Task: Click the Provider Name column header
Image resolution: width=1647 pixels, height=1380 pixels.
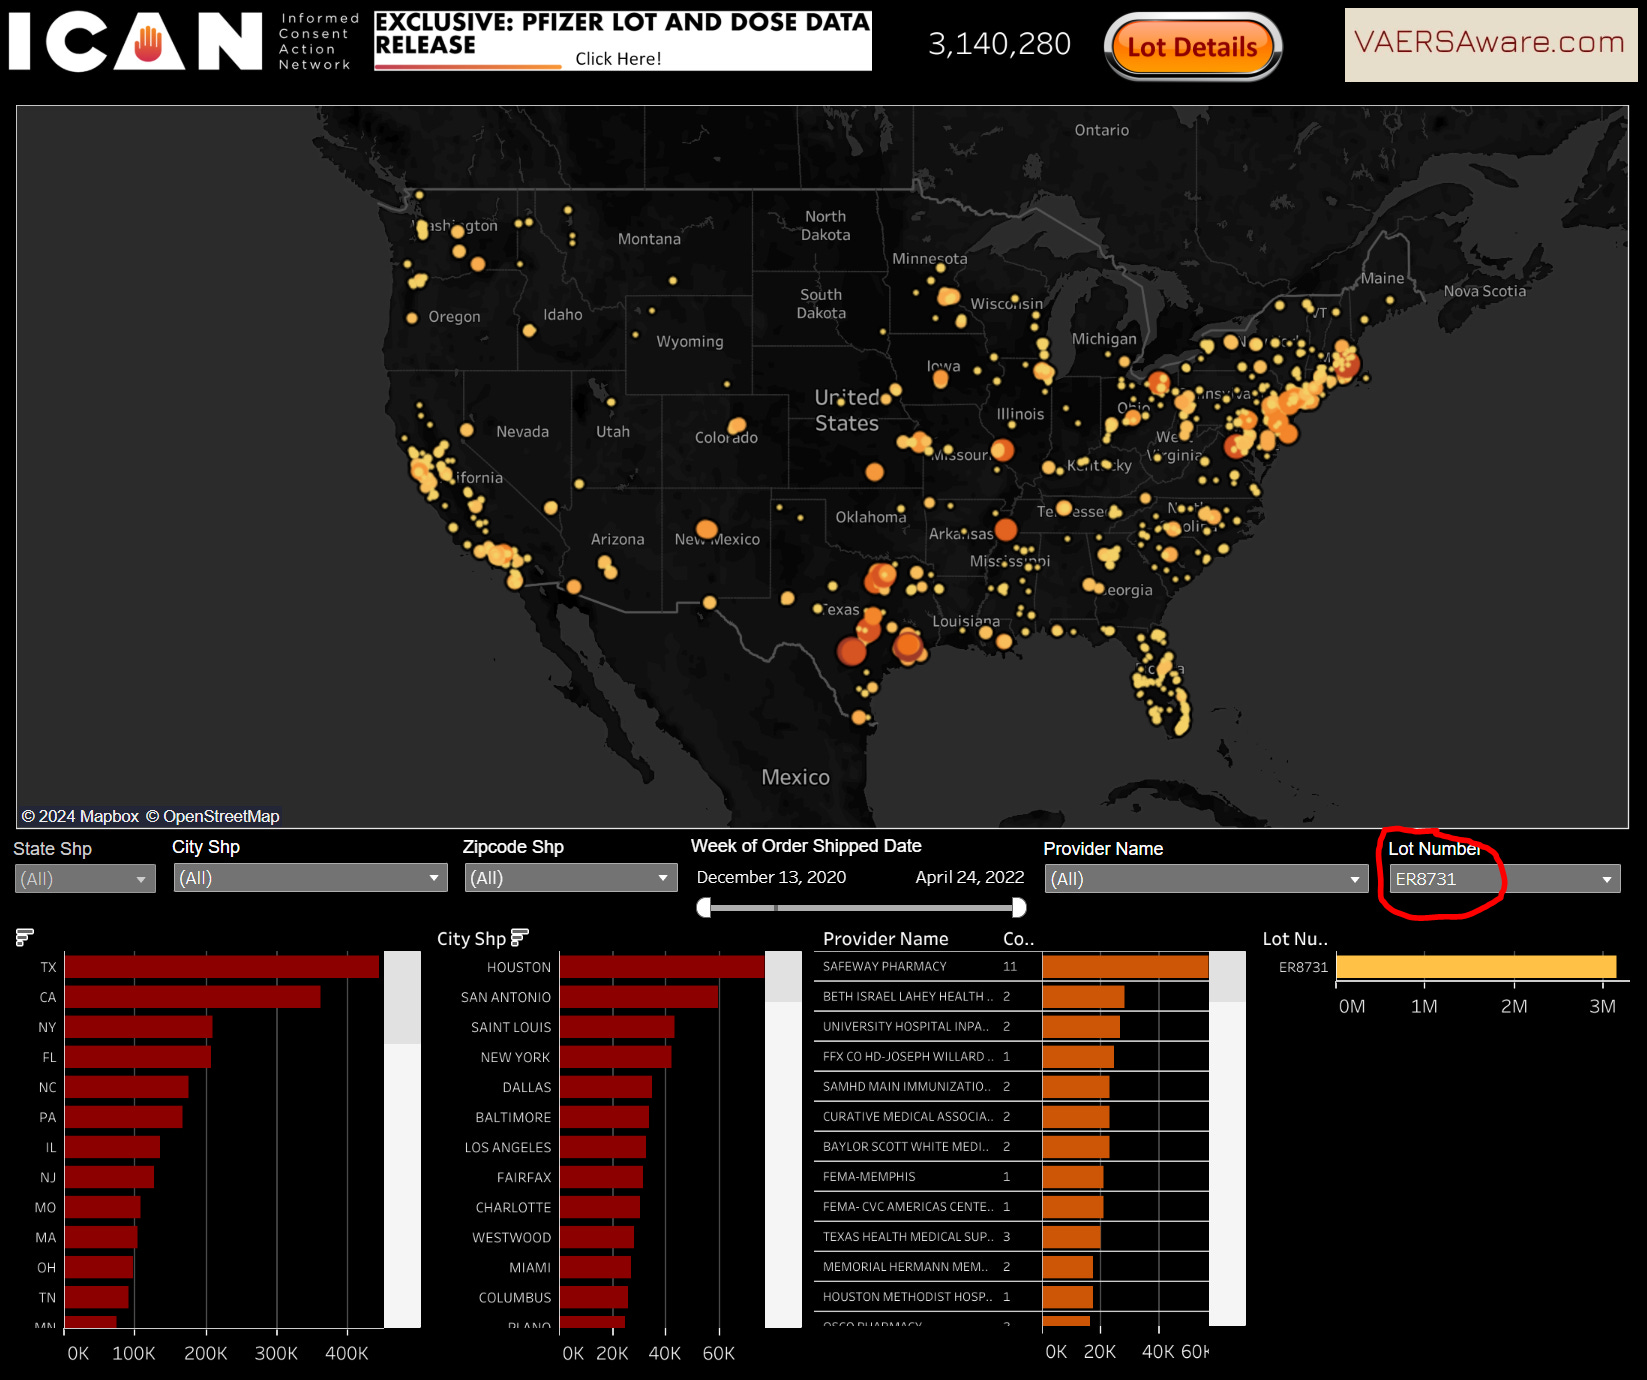Action: point(885,938)
